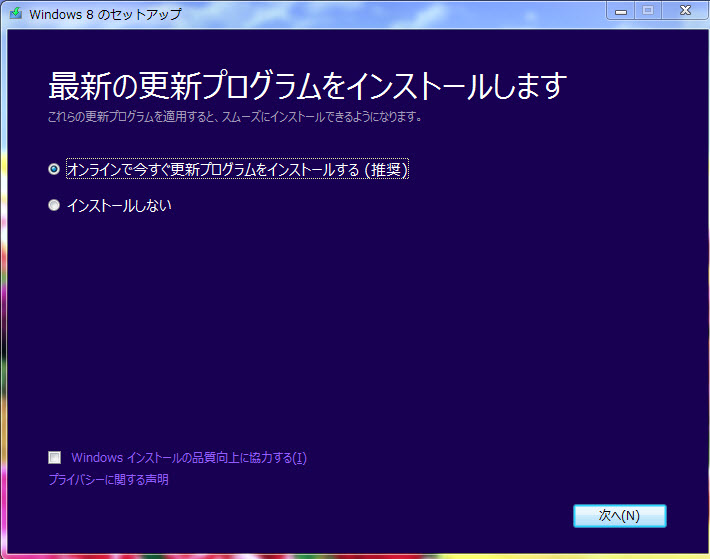Click the Windows 8 setup title bar icon

pos(16,13)
